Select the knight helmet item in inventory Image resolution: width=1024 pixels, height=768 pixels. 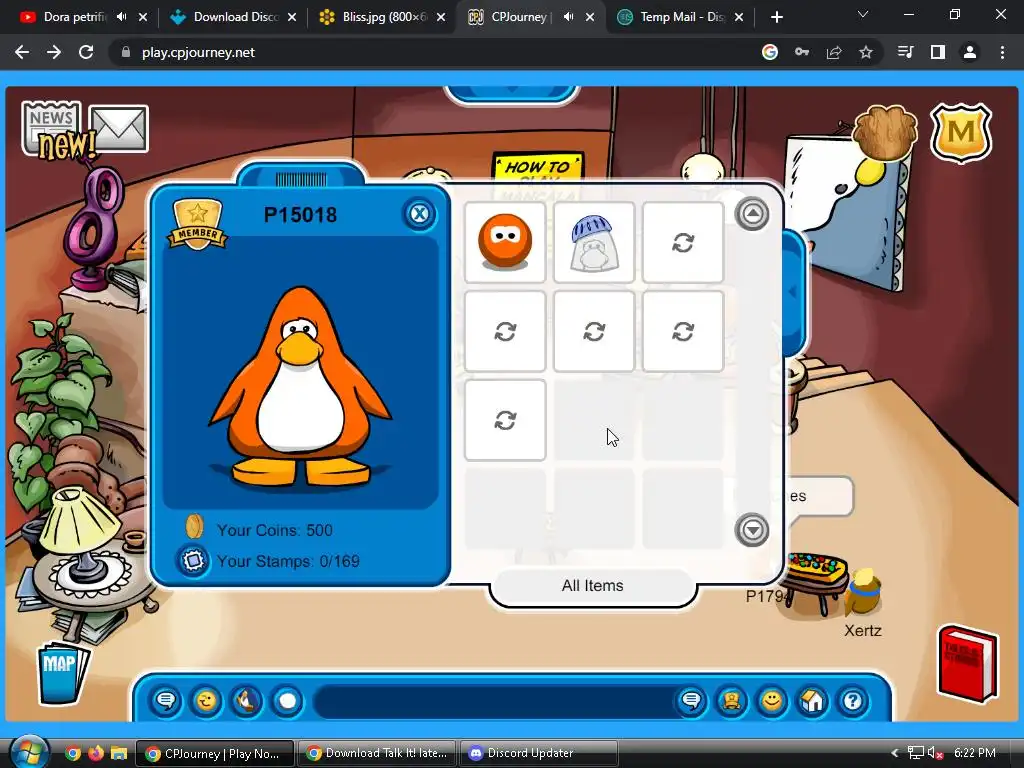coord(594,242)
